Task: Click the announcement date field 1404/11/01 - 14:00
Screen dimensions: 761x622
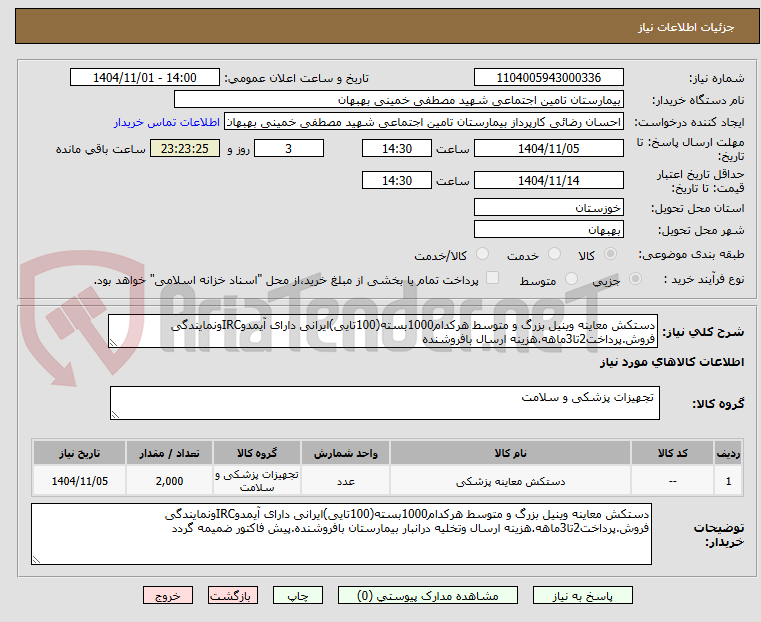Action: [x=145, y=78]
